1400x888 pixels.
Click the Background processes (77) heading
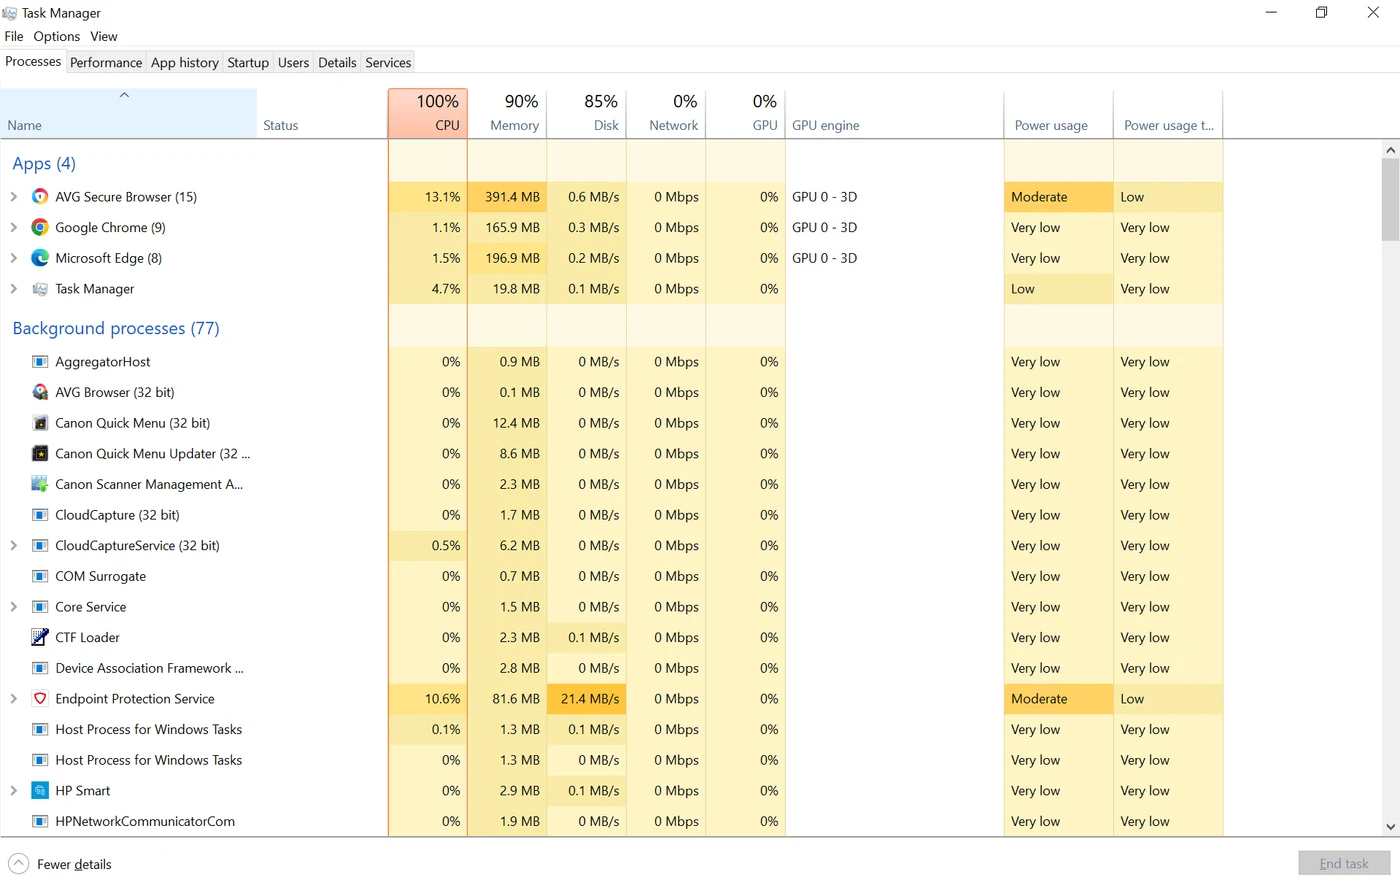[116, 328]
